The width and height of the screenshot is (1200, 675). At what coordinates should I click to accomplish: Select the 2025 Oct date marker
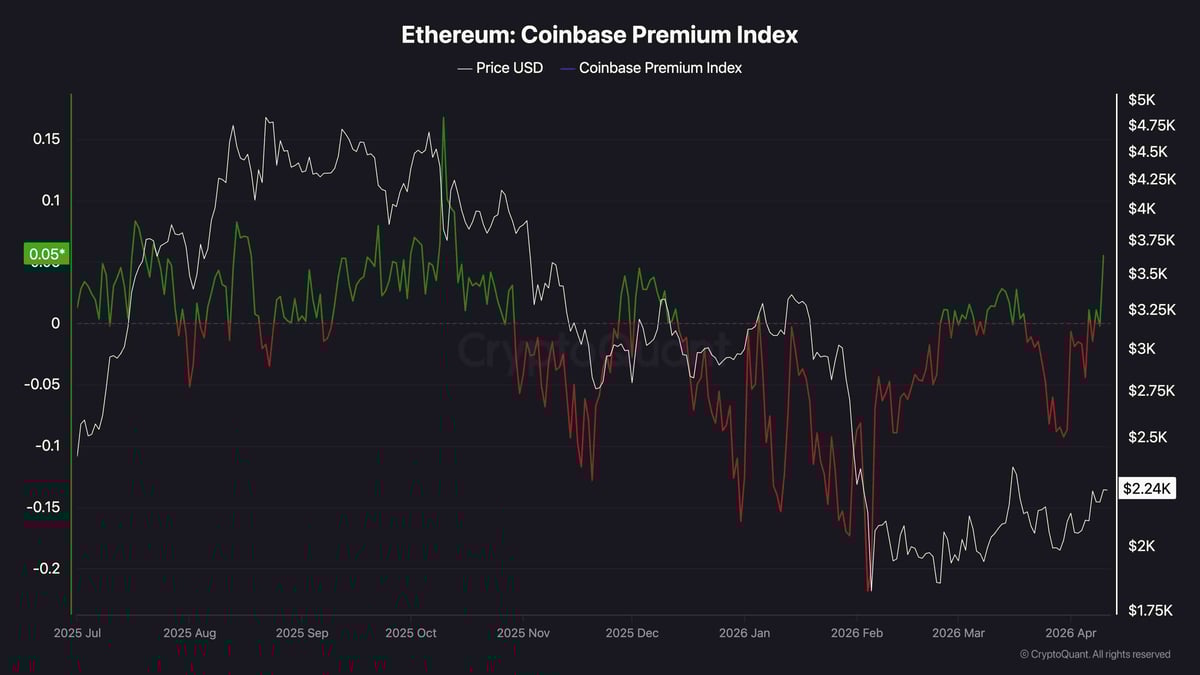pyautogui.click(x=411, y=633)
